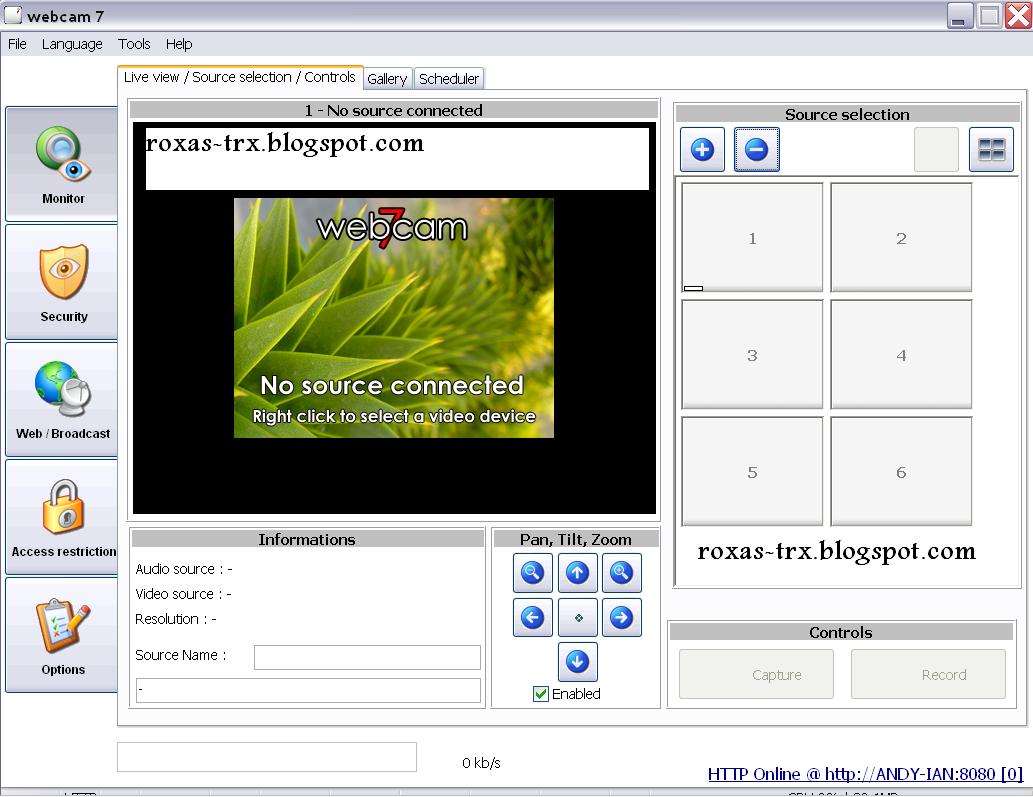Open the Monitor panel
Image resolution: width=1033 pixels, height=797 pixels.
click(x=62, y=163)
